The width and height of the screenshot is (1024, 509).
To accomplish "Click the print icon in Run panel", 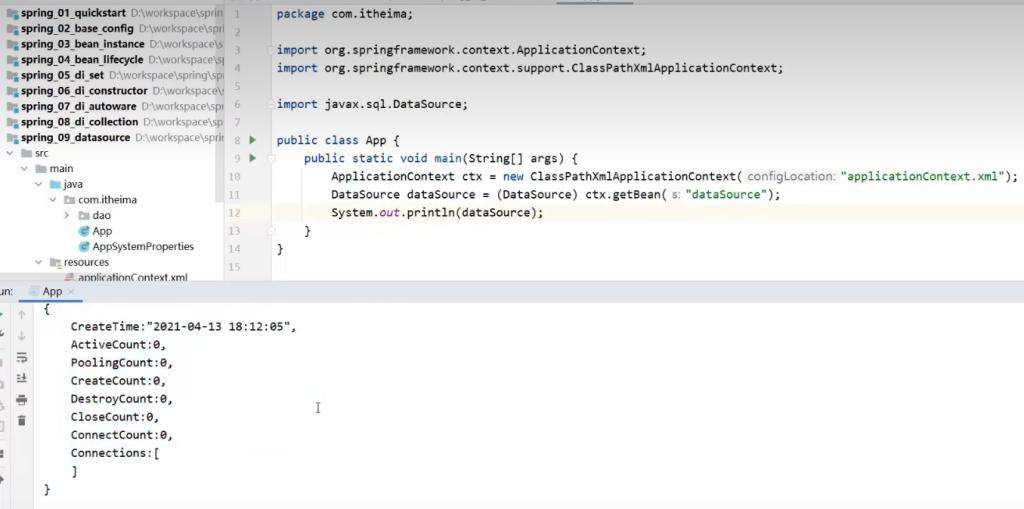I will (21, 400).
